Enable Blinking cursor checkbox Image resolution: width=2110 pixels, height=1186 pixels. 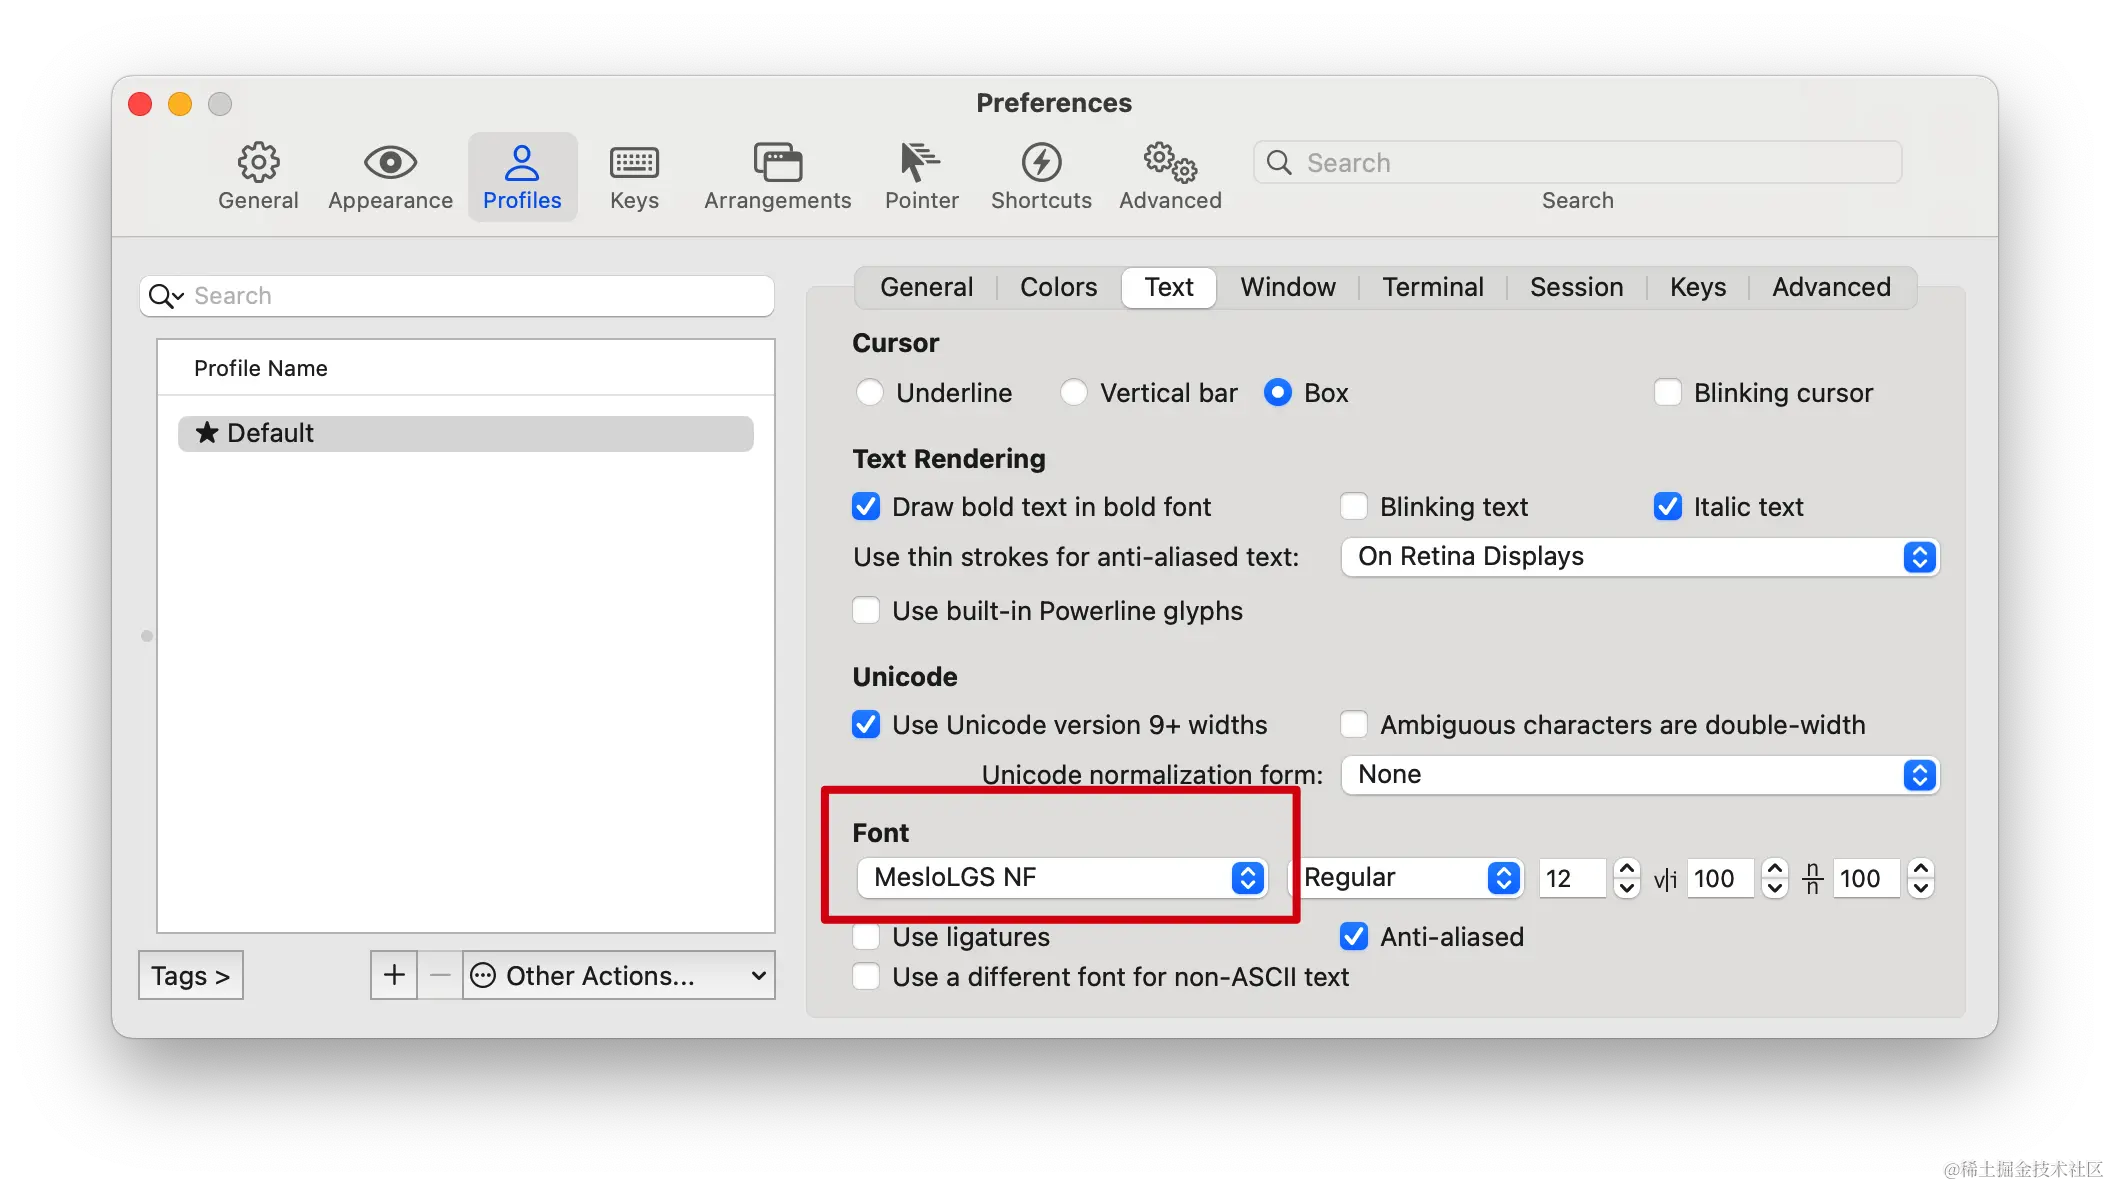click(1667, 393)
